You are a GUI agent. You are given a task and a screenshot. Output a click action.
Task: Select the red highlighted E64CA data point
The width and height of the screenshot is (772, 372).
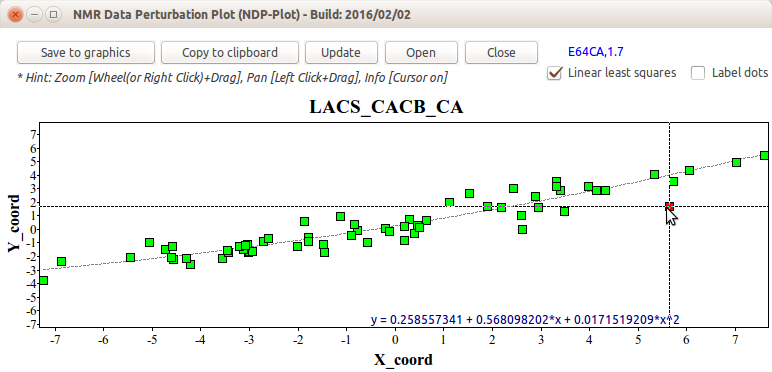click(x=669, y=206)
